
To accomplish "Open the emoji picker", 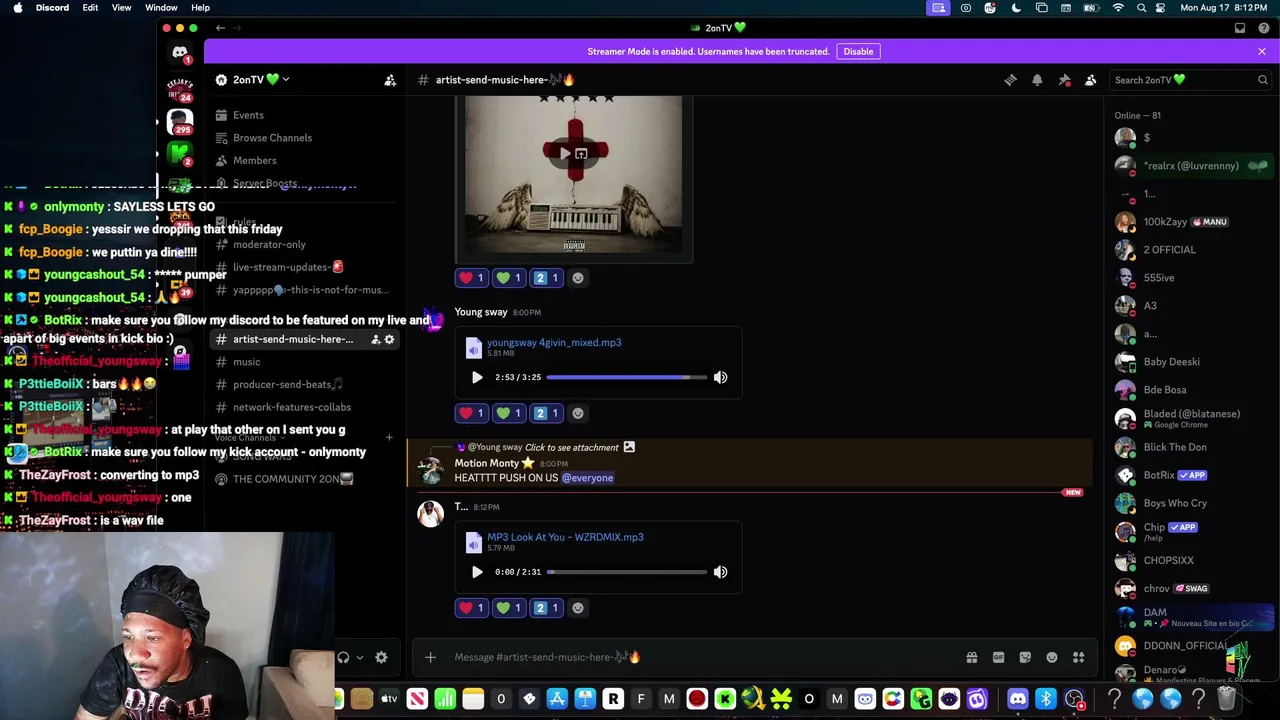I will click(x=1052, y=657).
